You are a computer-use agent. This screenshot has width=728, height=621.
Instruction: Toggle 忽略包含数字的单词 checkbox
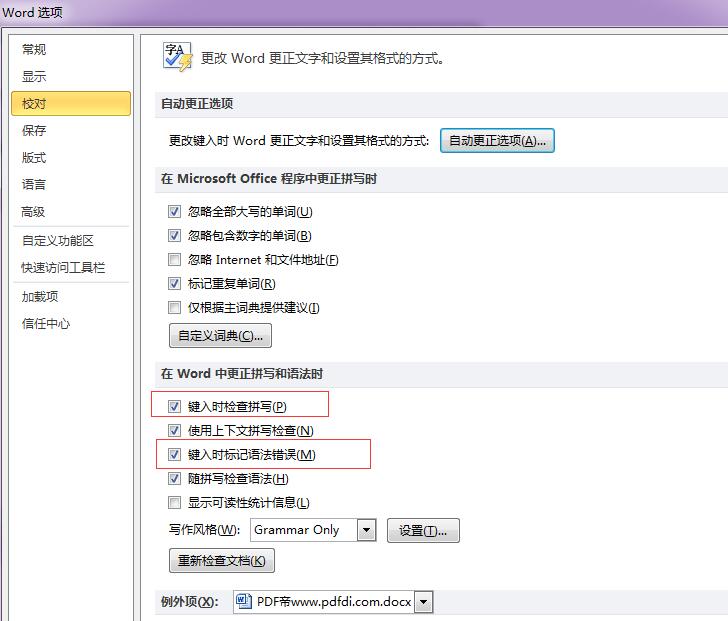pos(174,236)
